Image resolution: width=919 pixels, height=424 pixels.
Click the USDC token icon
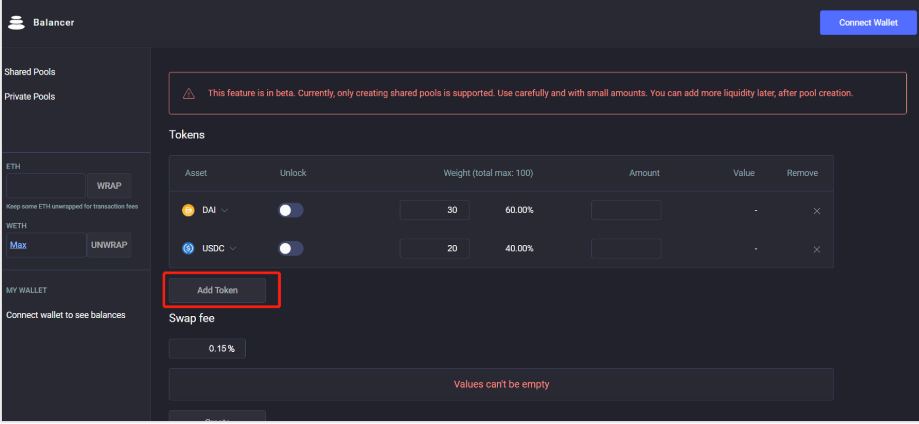point(188,248)
